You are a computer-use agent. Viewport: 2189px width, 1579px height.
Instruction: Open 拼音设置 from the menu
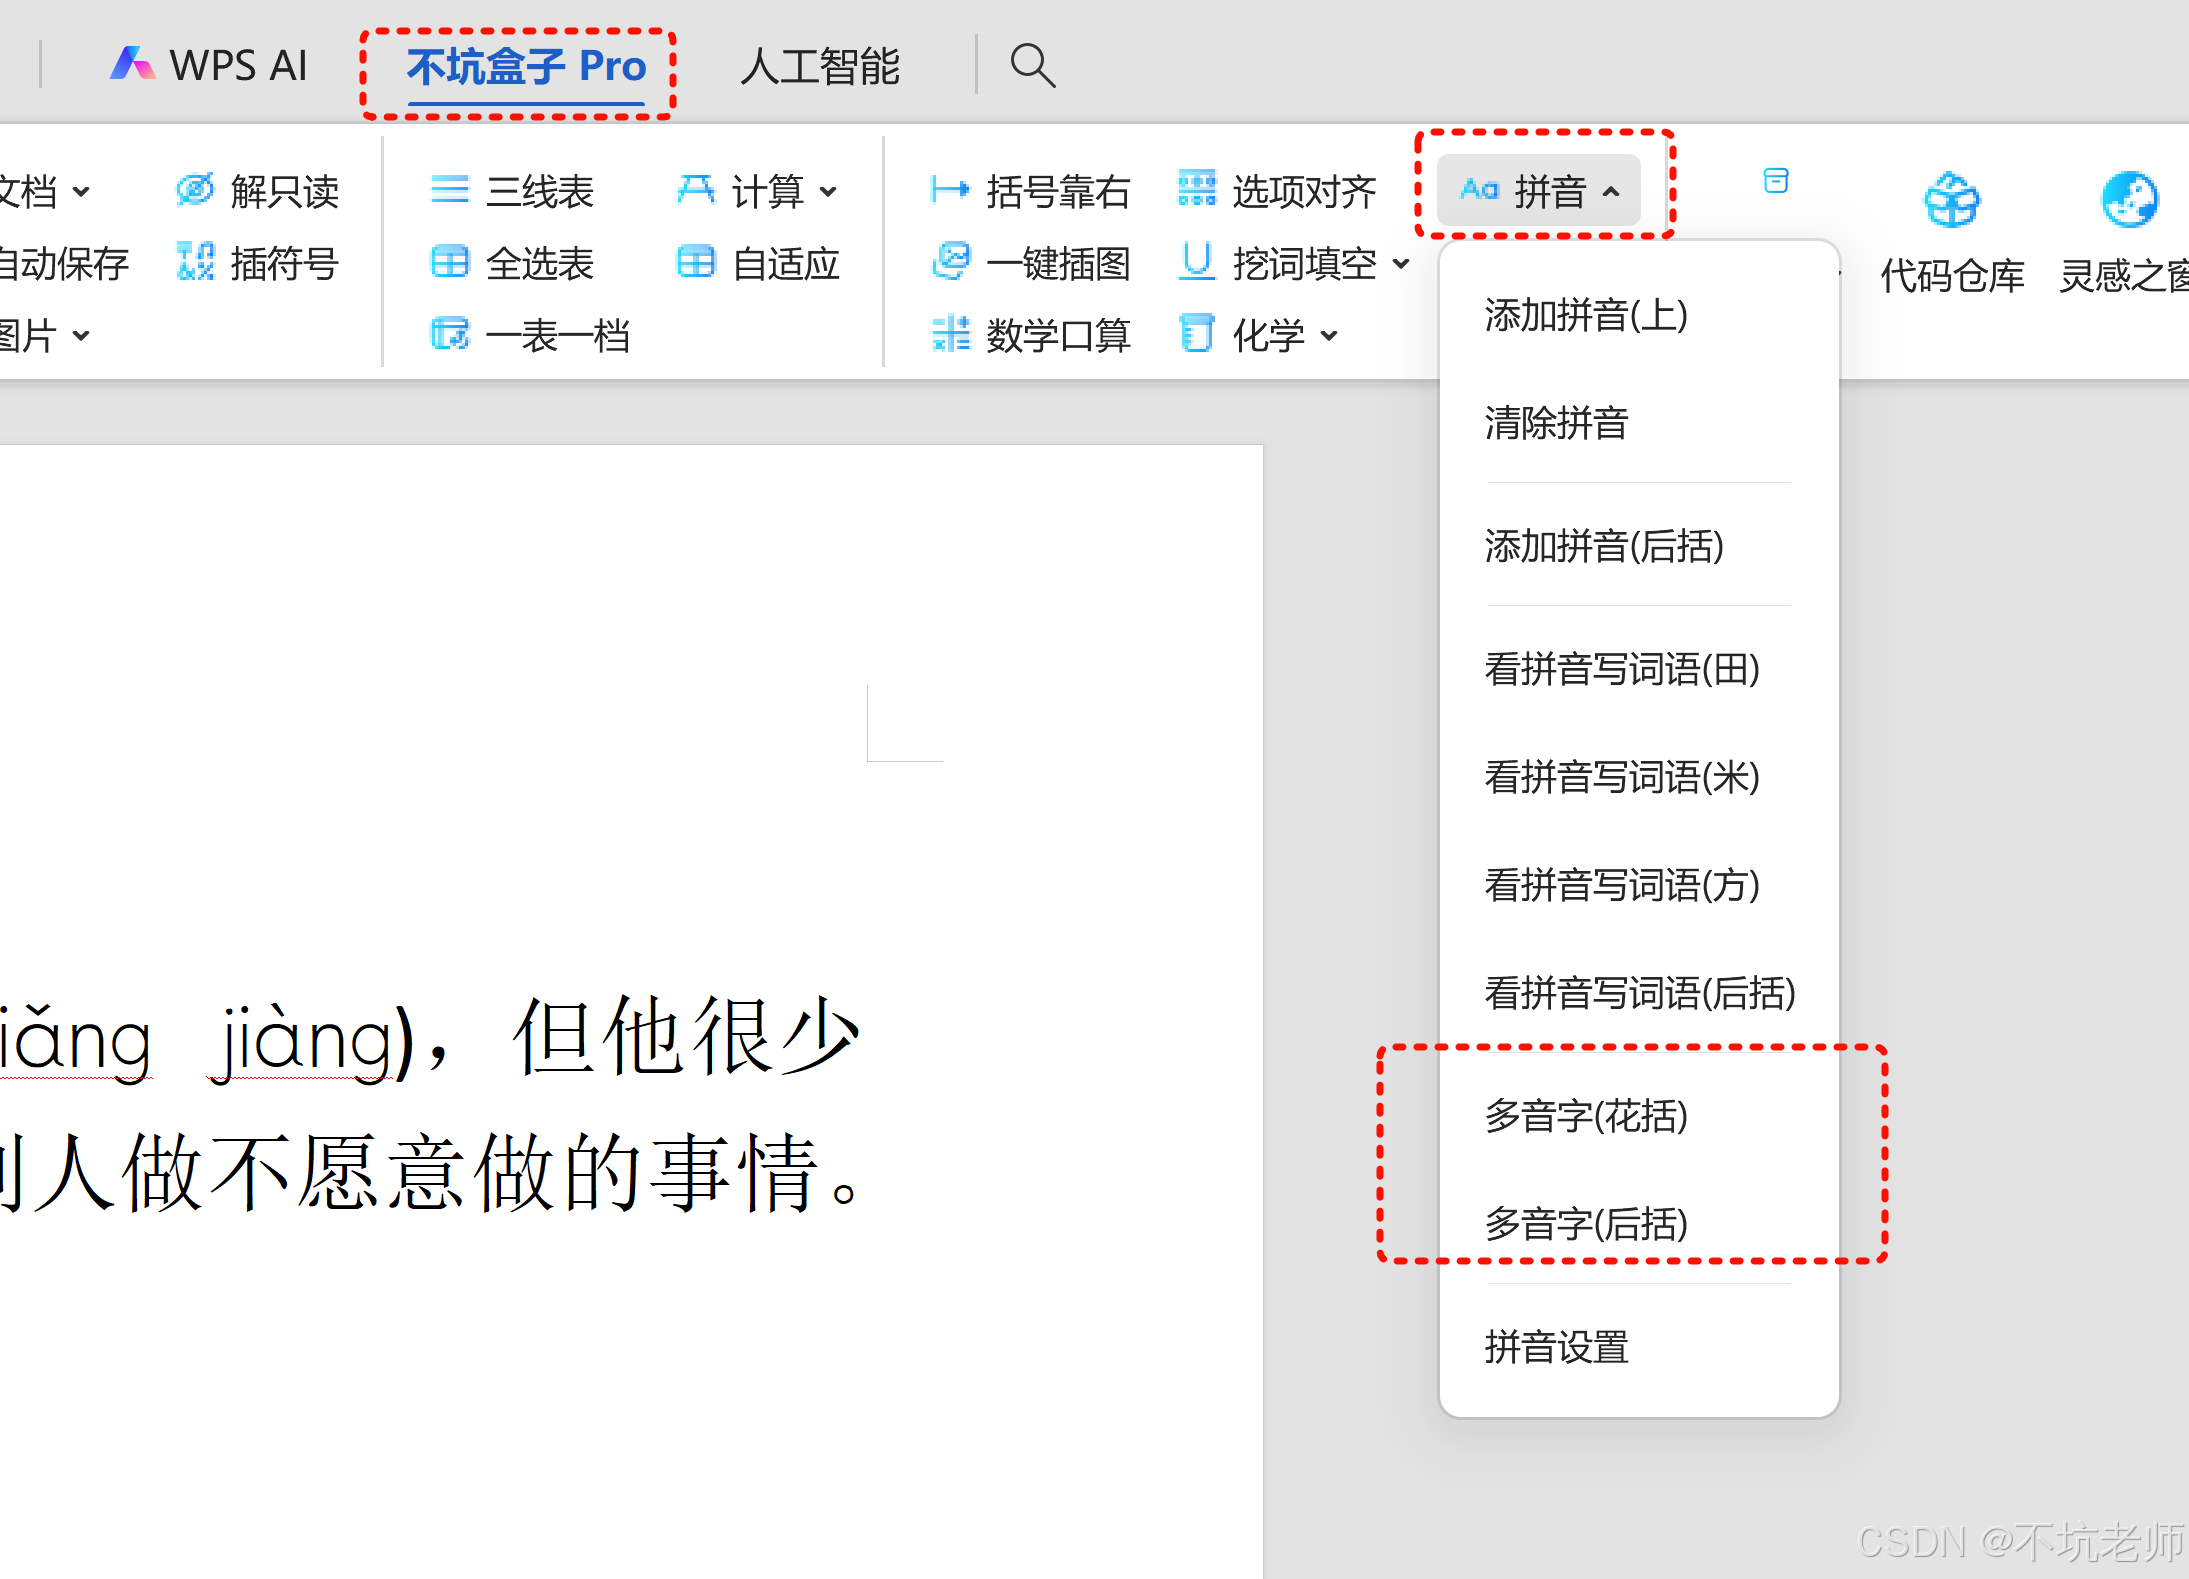(1556, 1346)
